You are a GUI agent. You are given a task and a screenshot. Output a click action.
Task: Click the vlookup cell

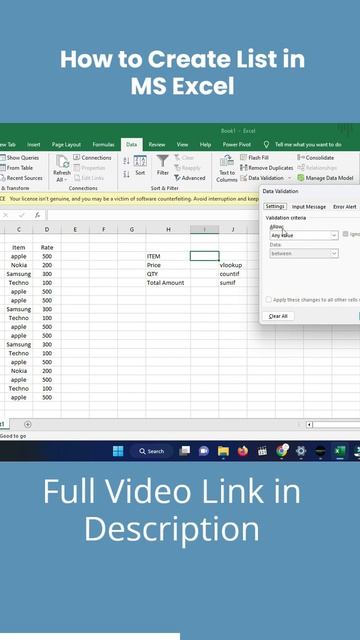[233, 265]
